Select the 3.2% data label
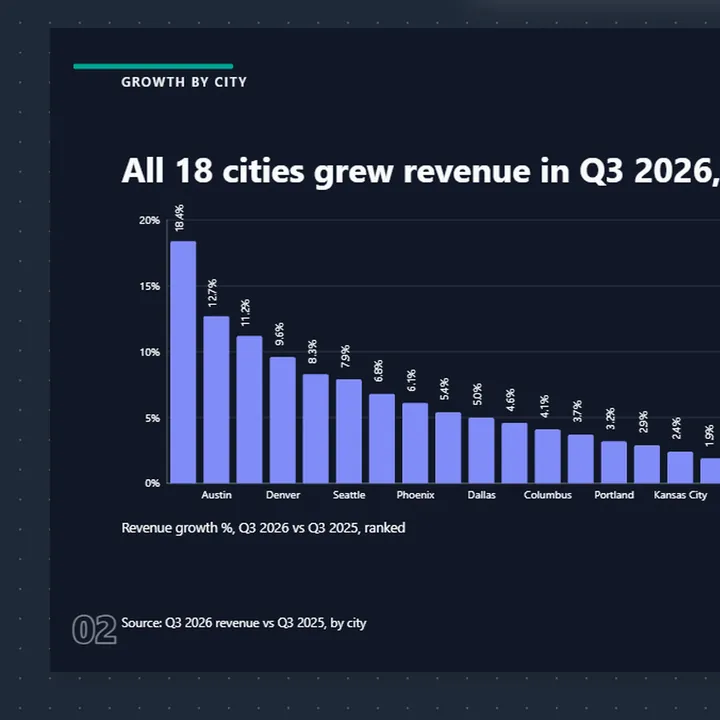The height and width of the screenshot is (720, 720). click(610, 419)
